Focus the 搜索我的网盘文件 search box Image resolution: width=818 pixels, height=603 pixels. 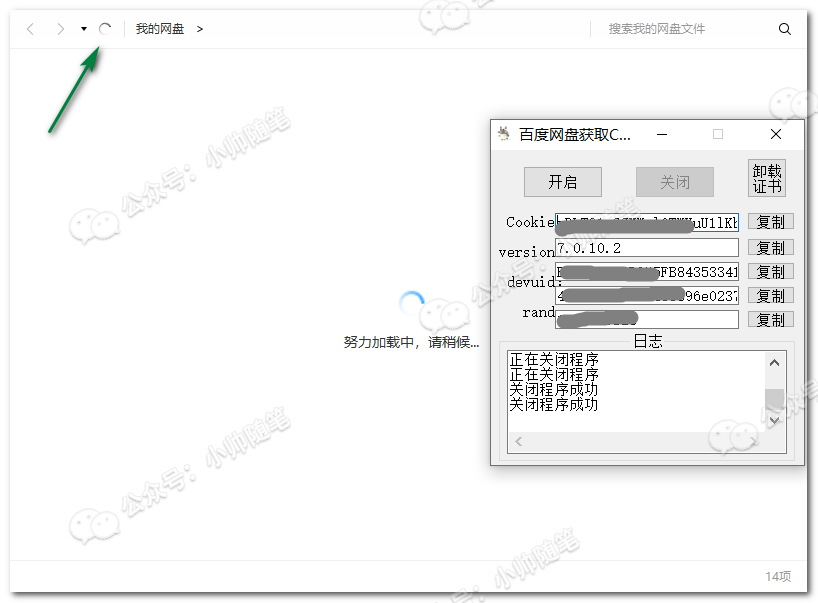(657, 29)
